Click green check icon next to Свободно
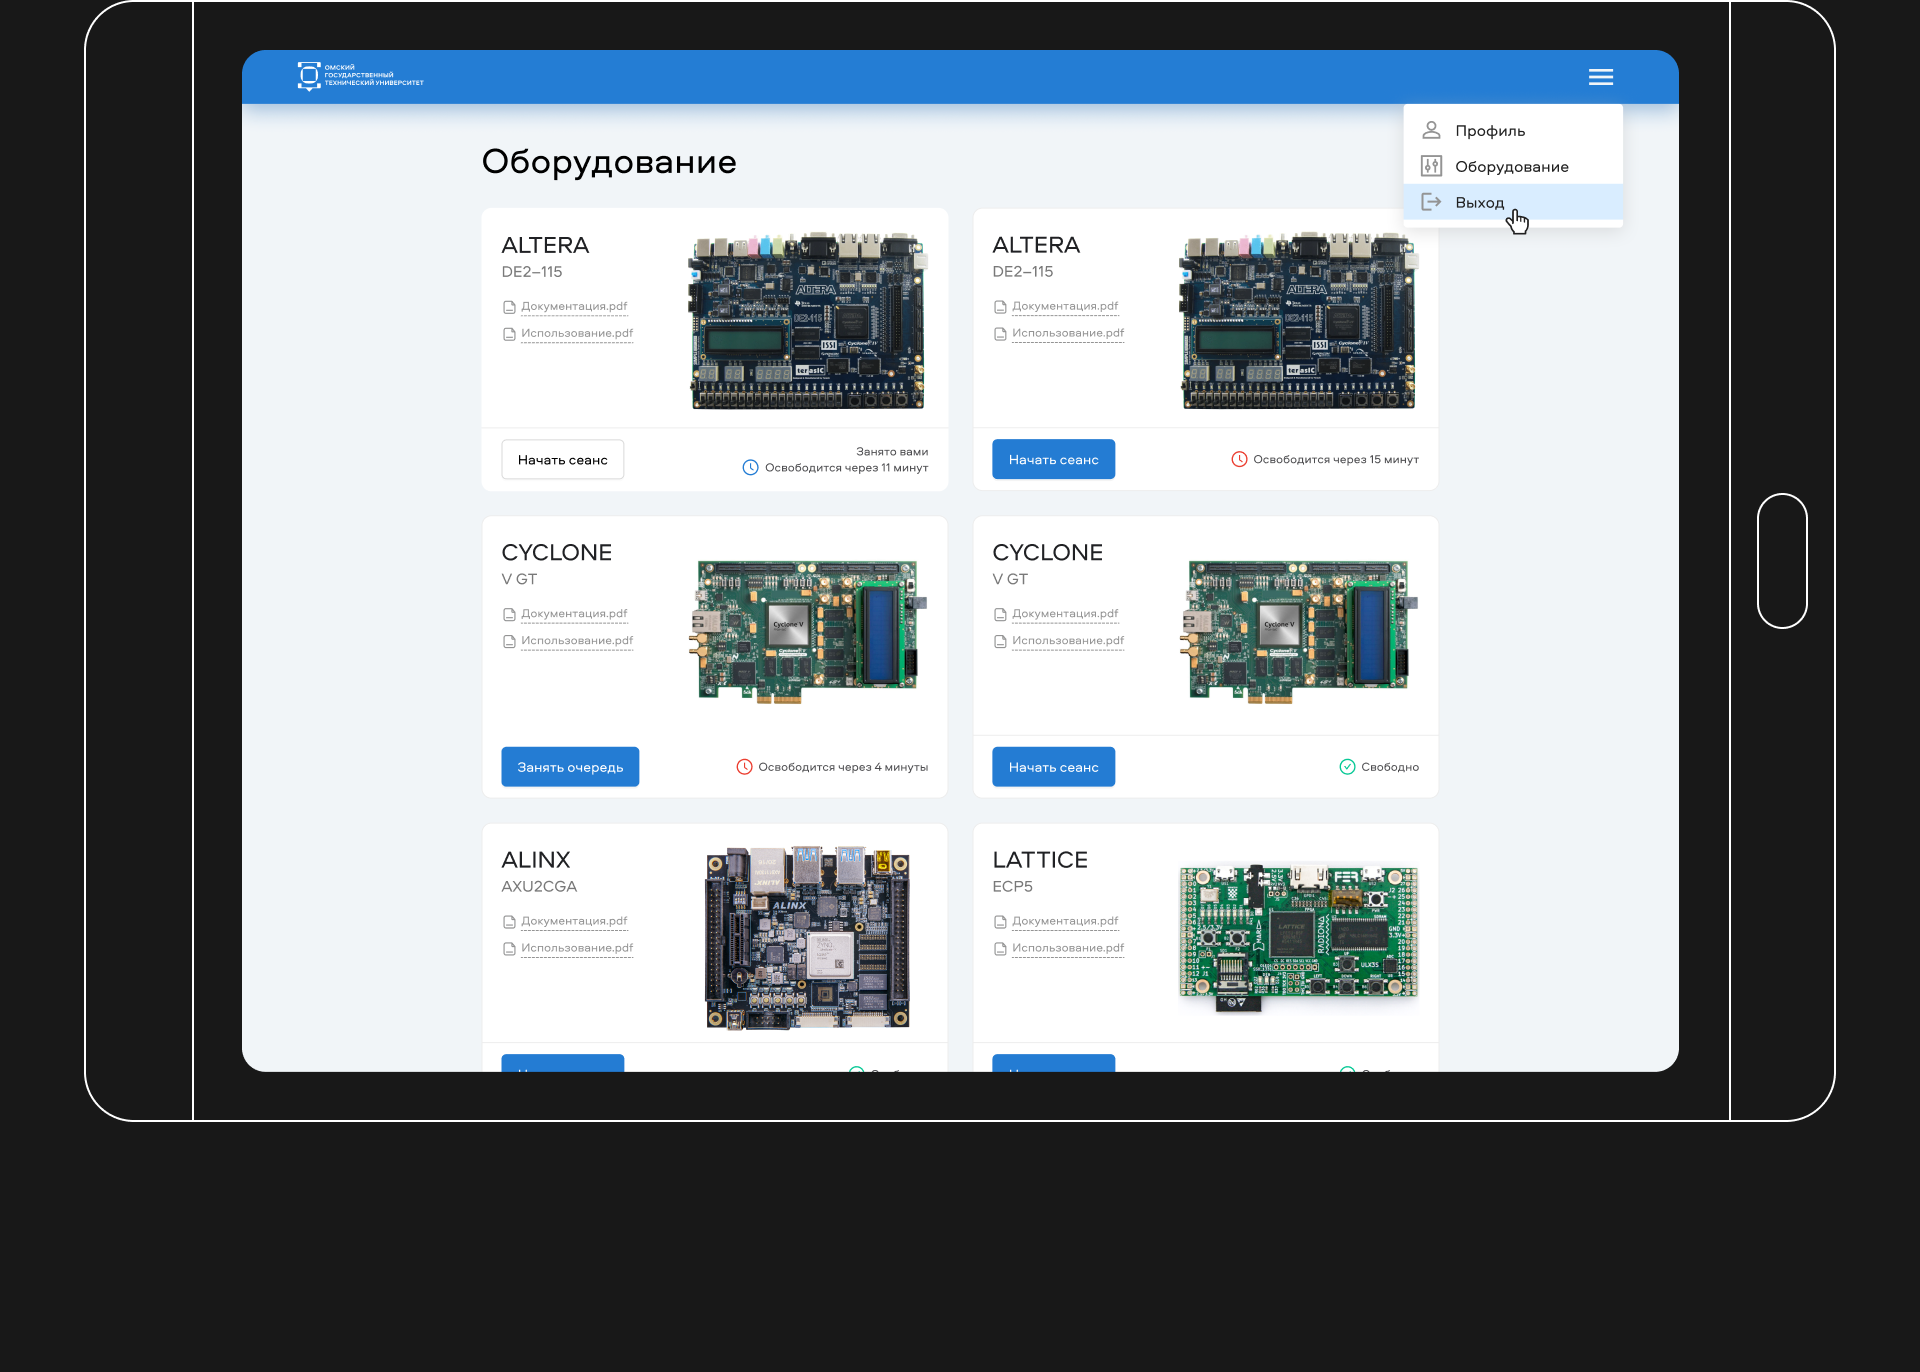Viewport: 1920px width, 1372px height. [x=1347, y=767]
